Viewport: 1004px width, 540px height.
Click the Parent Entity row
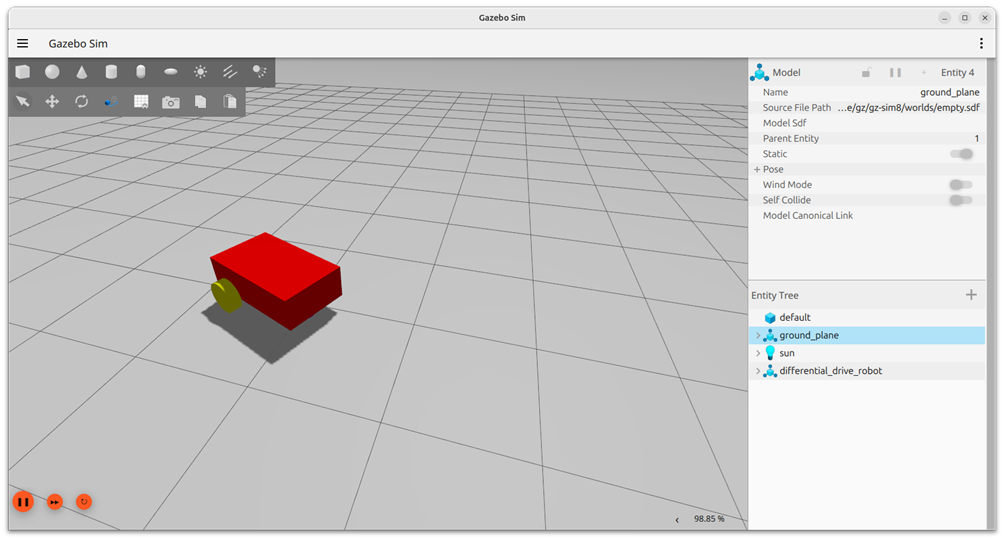click(x=868, y=138)
